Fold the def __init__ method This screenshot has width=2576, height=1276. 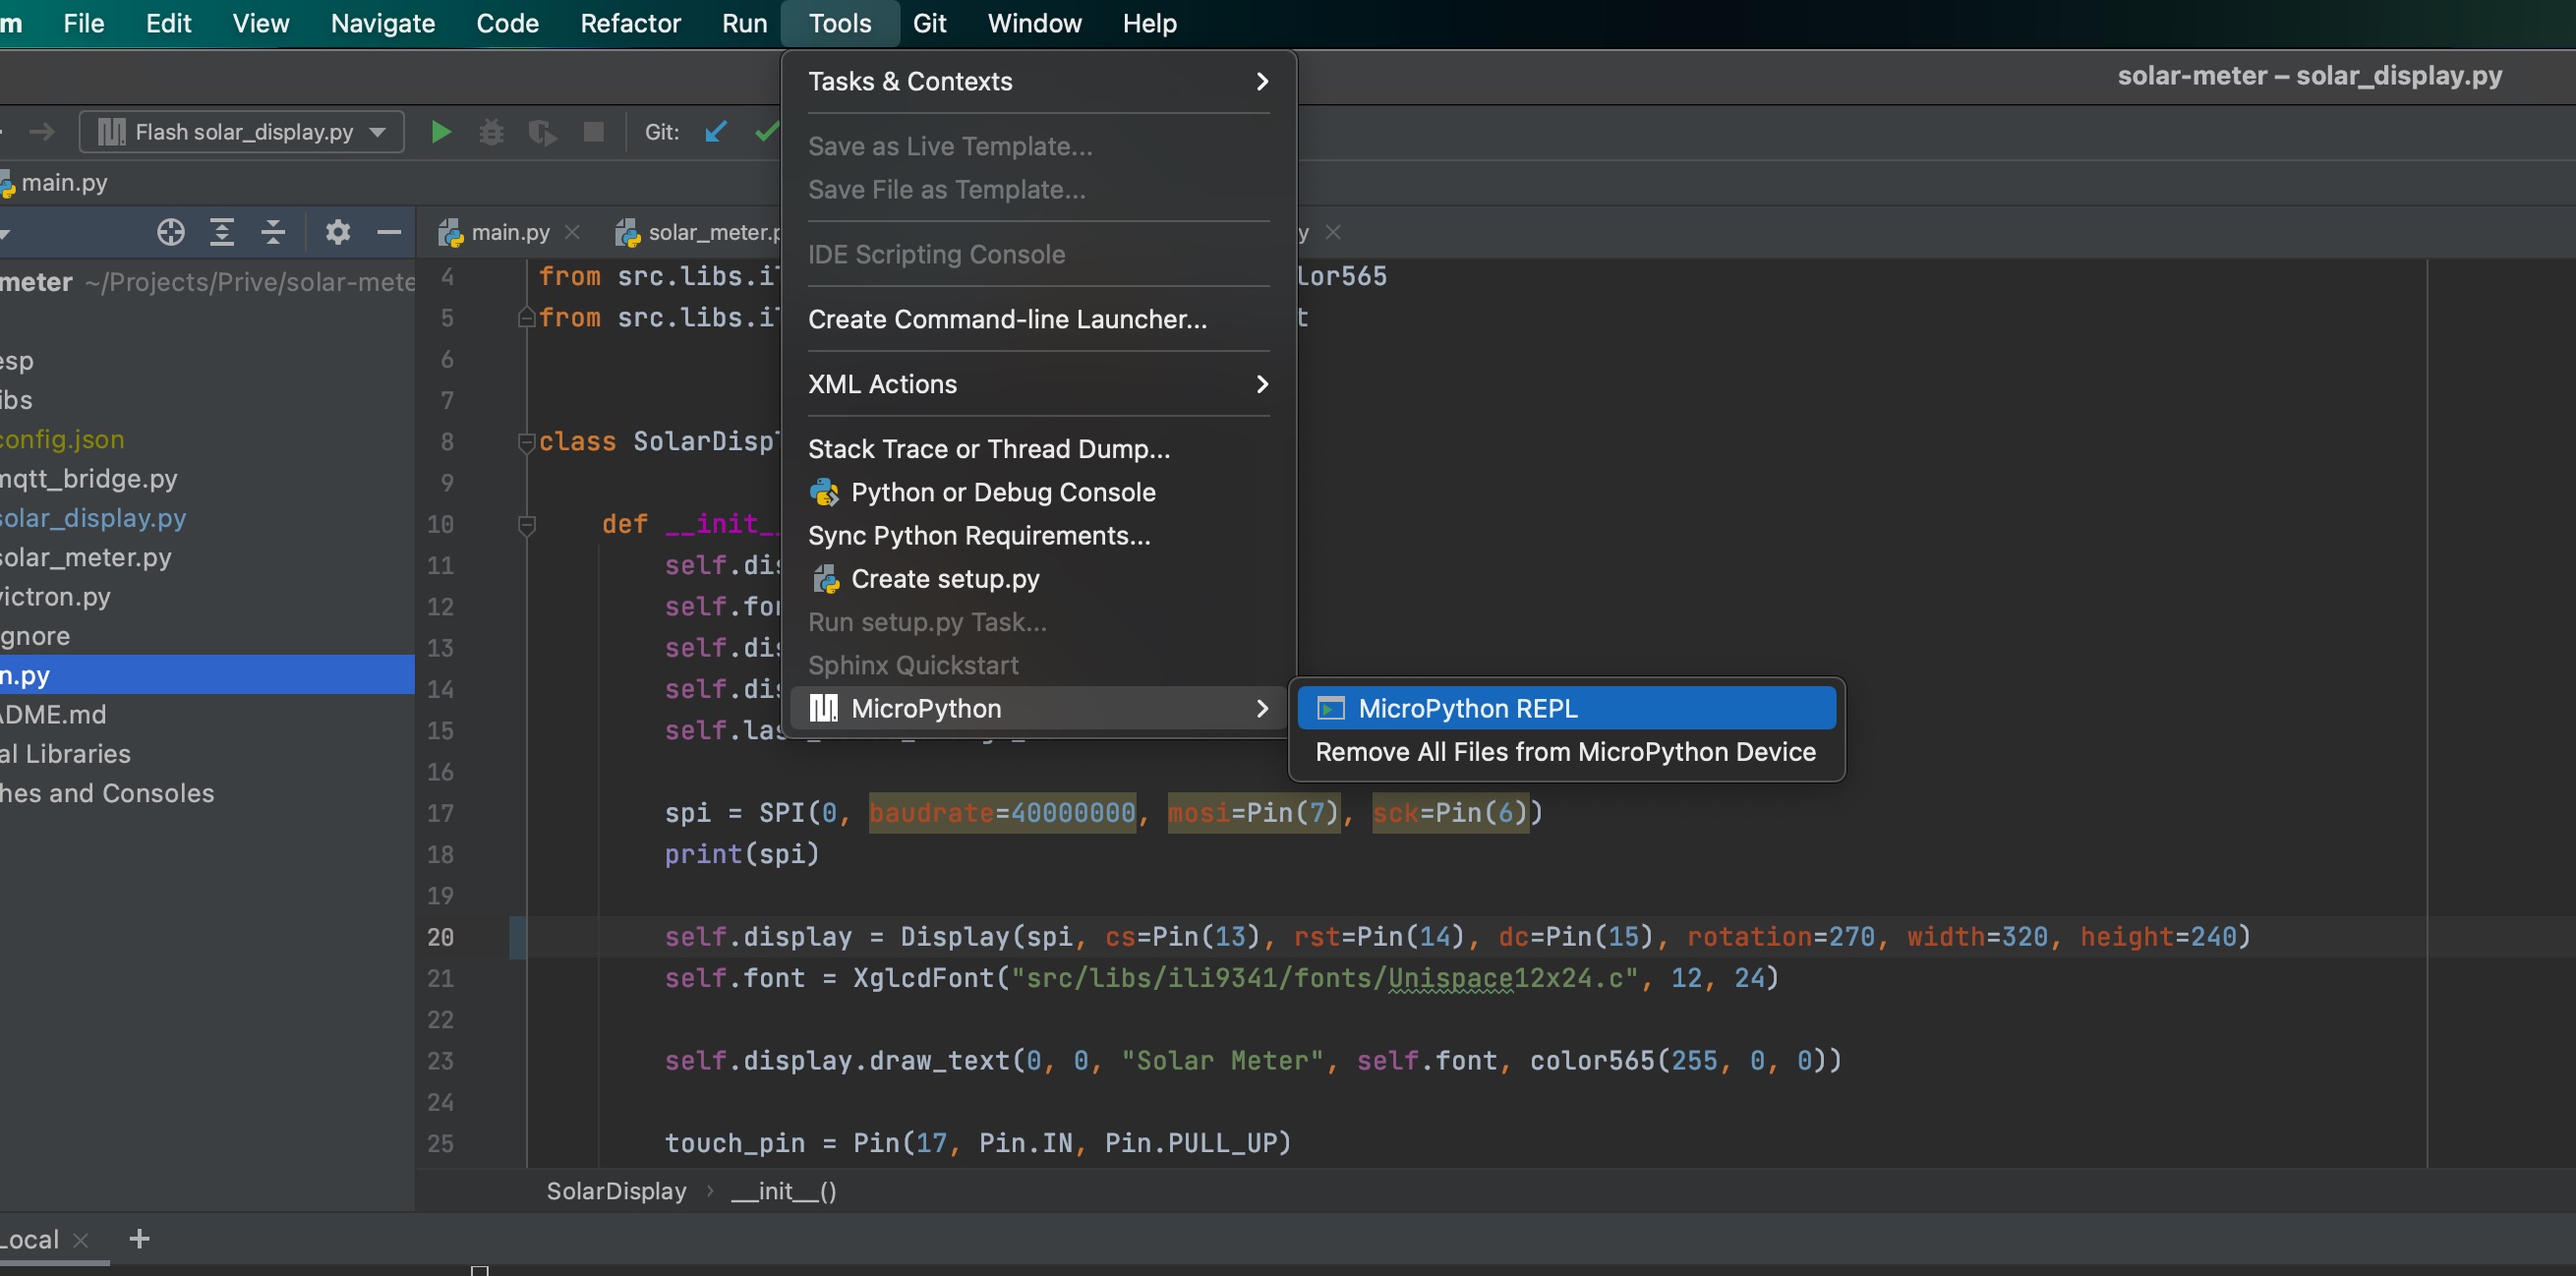tap(526, 524)
